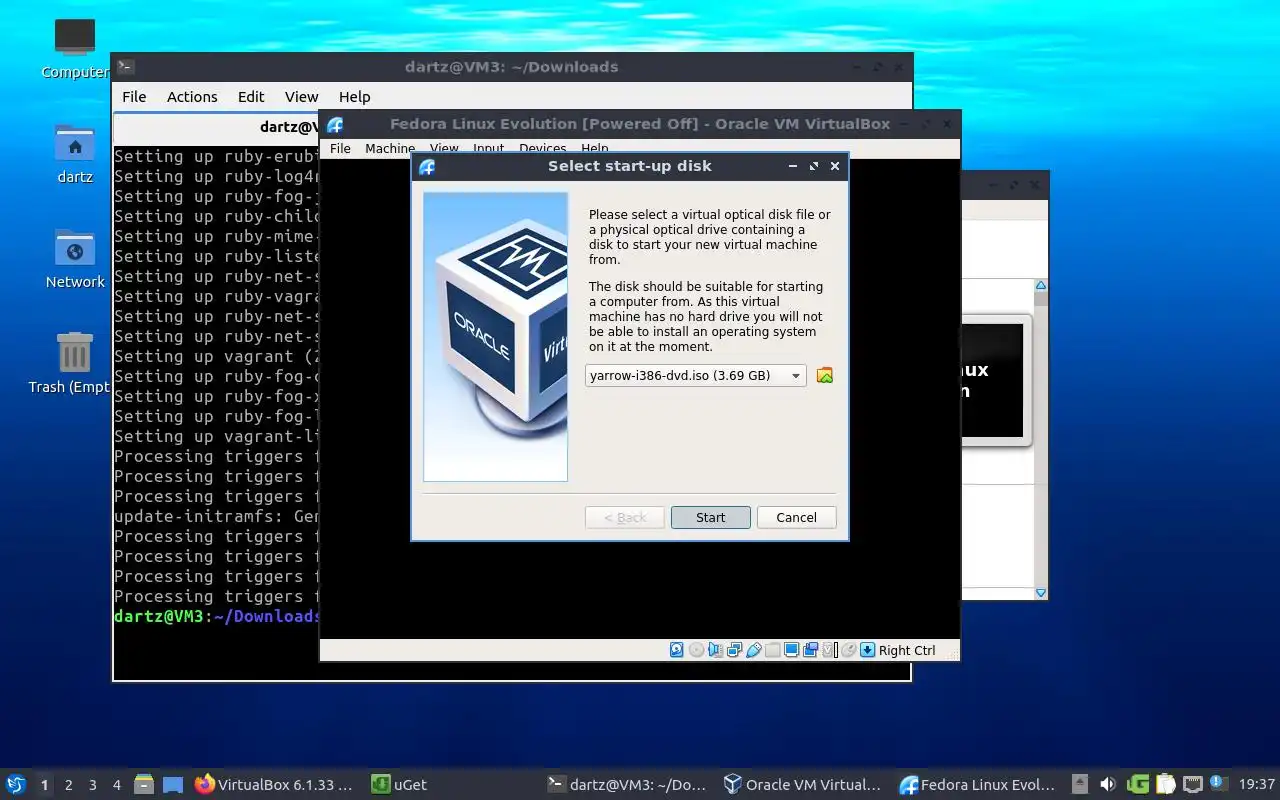Image resolution: width=1280 pixels, height=800 pixels.
Task: Switch to workspace 3 in the taskbar pager
Action: pyautogui.click(x=93, y=785)
